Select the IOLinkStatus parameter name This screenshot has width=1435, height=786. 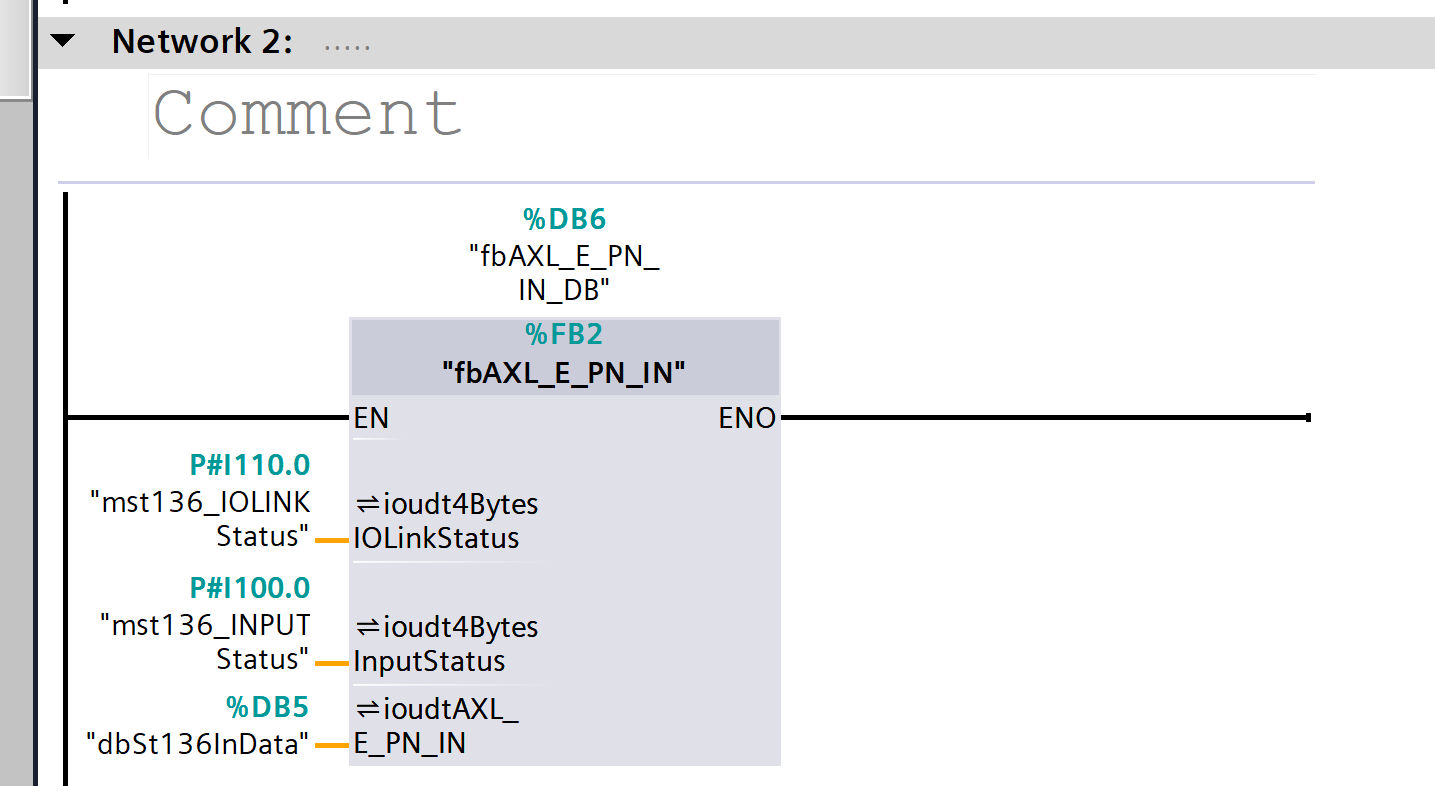coord(436,538)
